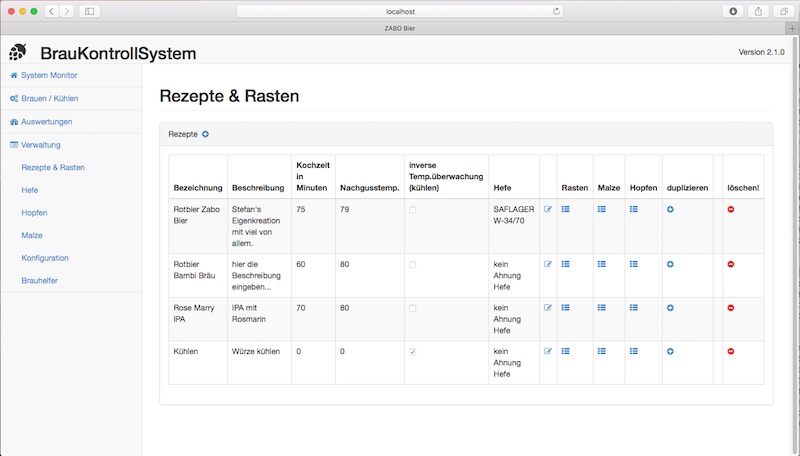Edit the Kühlen recipe
The image size is (800, 456).
(x=548, y=351)
